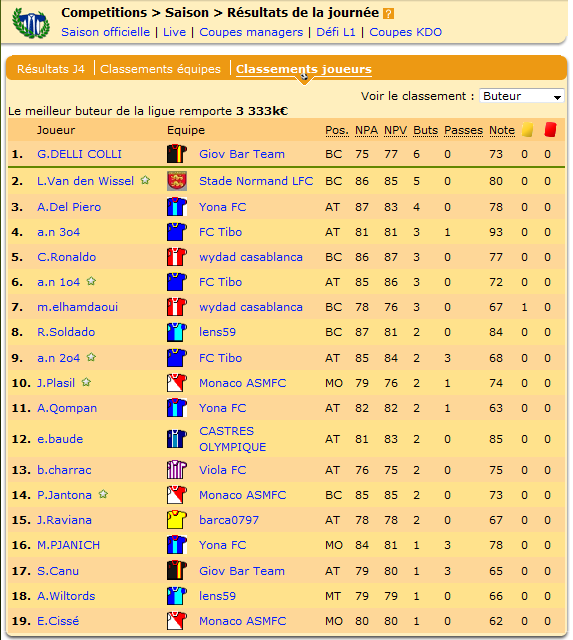Open barca0797 team link
573x640 pixels.
229,520
